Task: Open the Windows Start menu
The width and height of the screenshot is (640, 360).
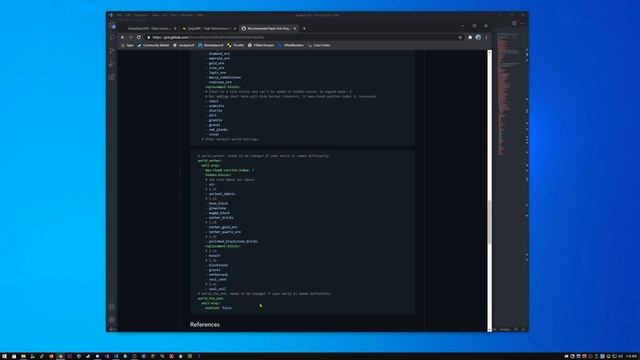Action: (4, 356)
